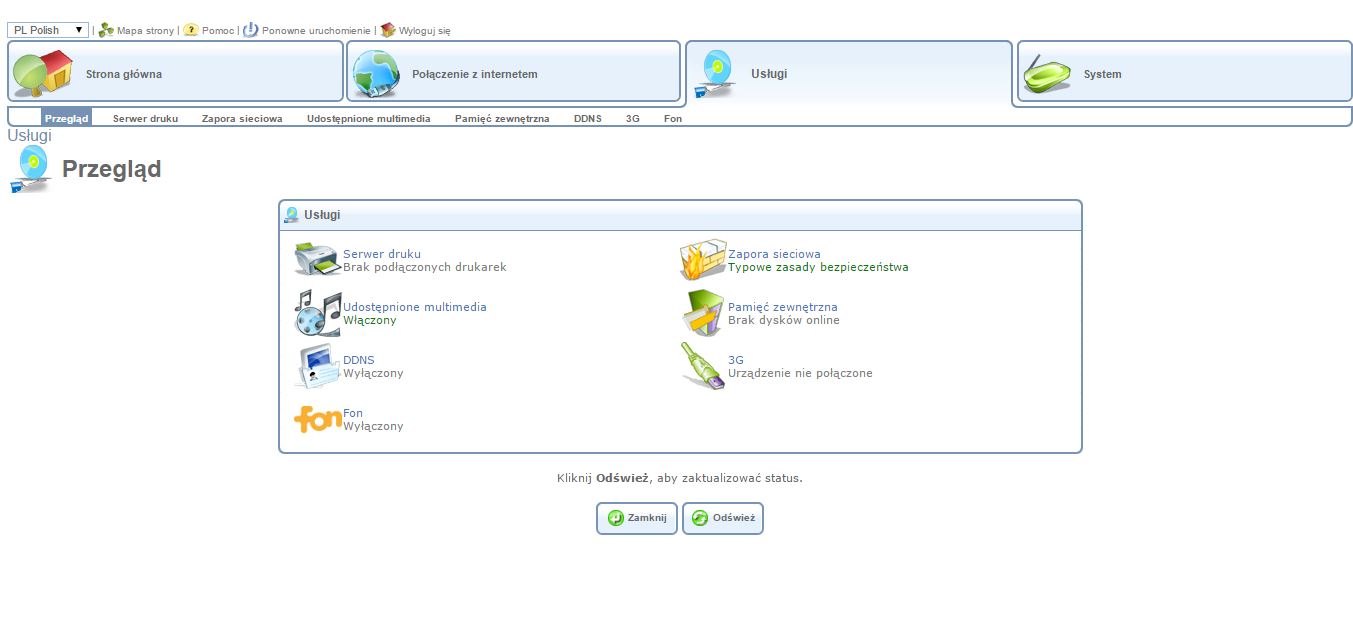The height and width of the screenshot is (624, 1353).
Task: Click the orange Fon logo icon
Action: [x=317, y=419]
